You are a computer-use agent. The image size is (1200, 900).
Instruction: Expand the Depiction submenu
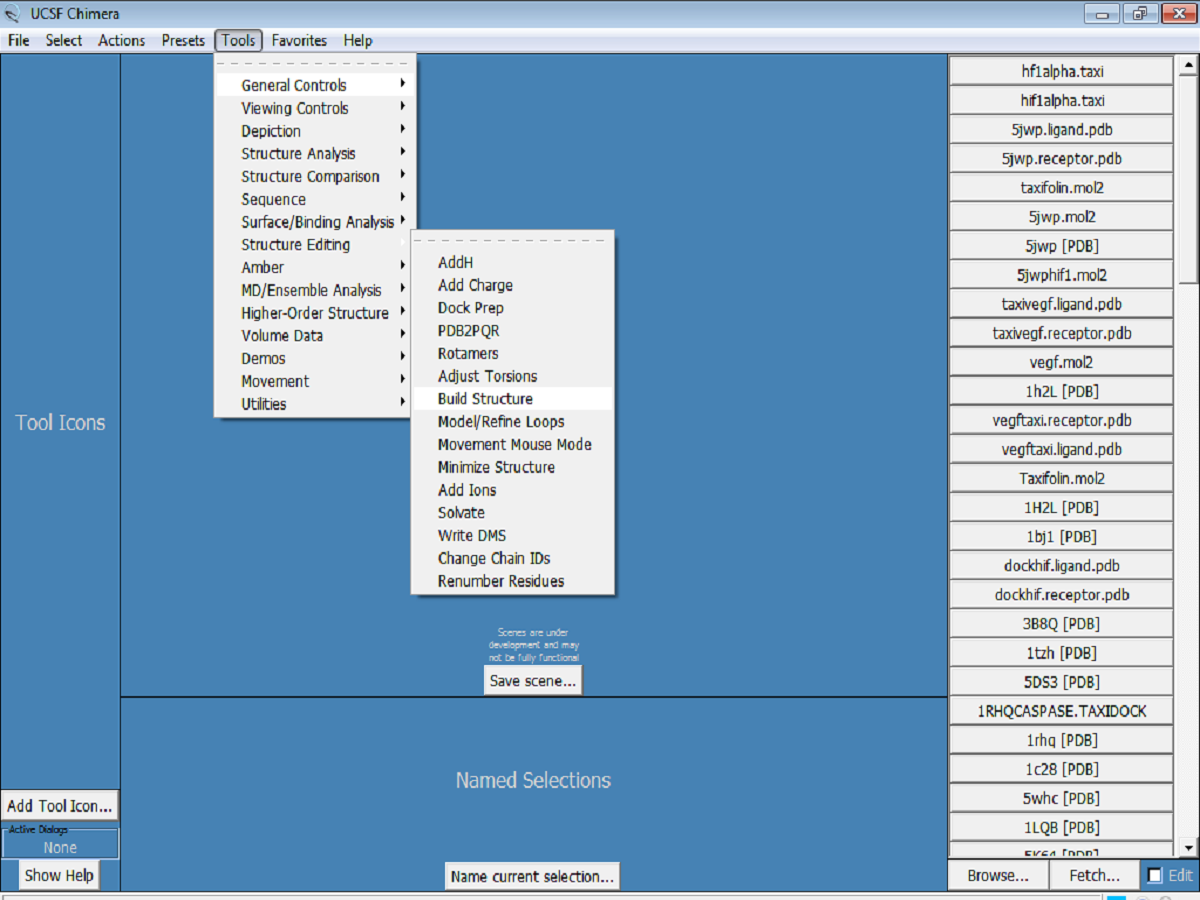315,131
